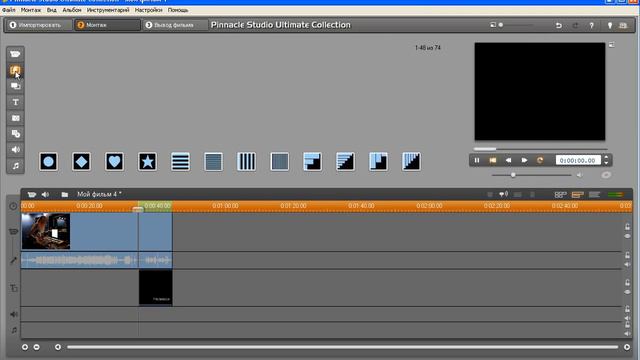Open the Настройки menu
The height and width of the screenshot is (360, 640).
pos(149,10)
